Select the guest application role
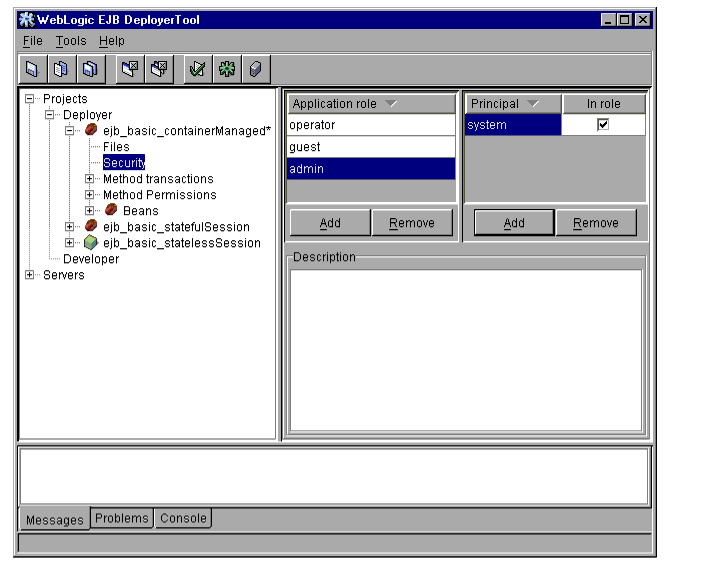 click(x=371, y=147)
